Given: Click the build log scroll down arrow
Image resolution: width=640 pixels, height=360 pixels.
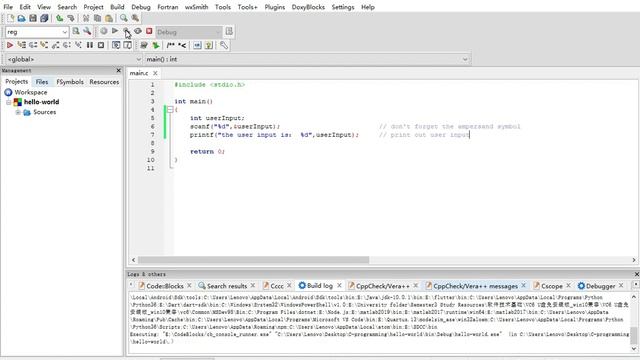Looking at the screenshot, I should pos(633,349).
